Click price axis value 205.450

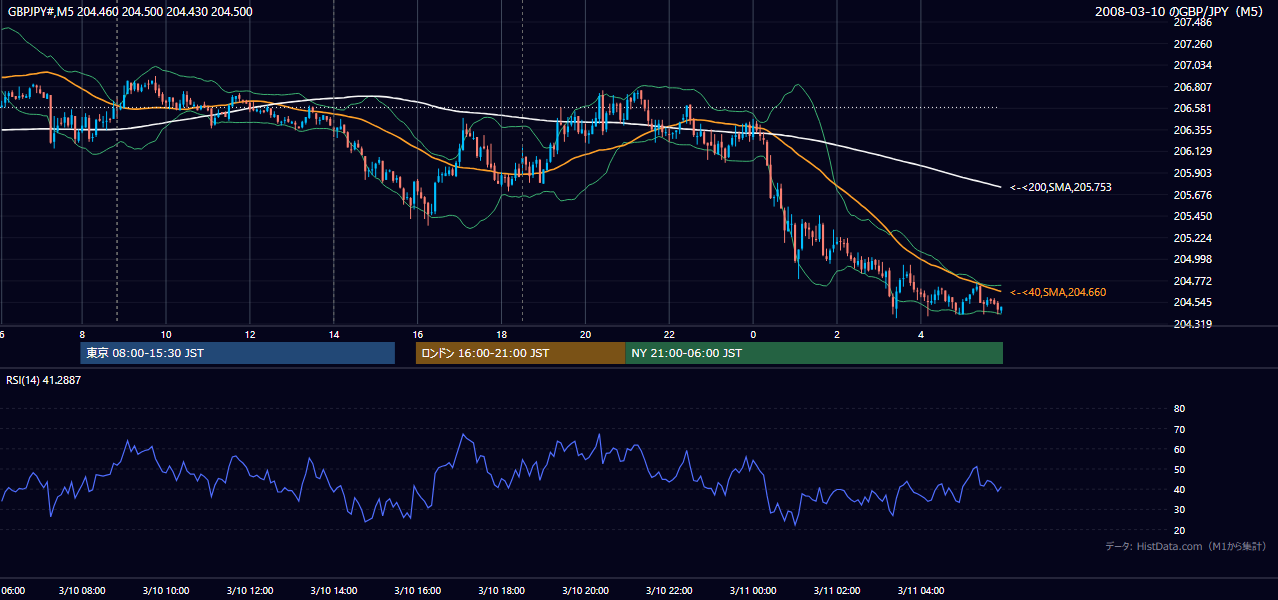(x=1192, y=216)
